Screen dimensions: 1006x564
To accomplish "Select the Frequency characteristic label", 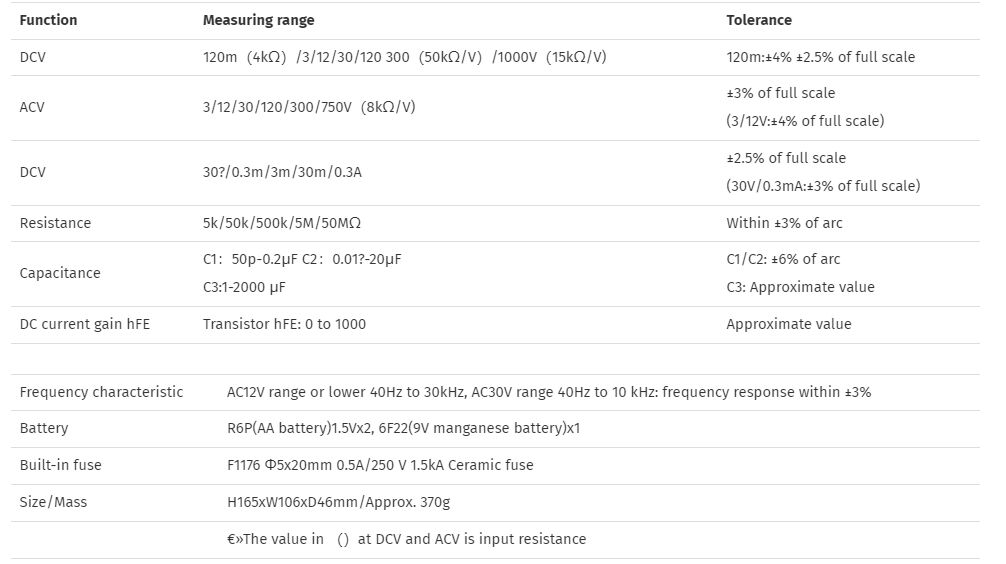I will coord(101,392).
